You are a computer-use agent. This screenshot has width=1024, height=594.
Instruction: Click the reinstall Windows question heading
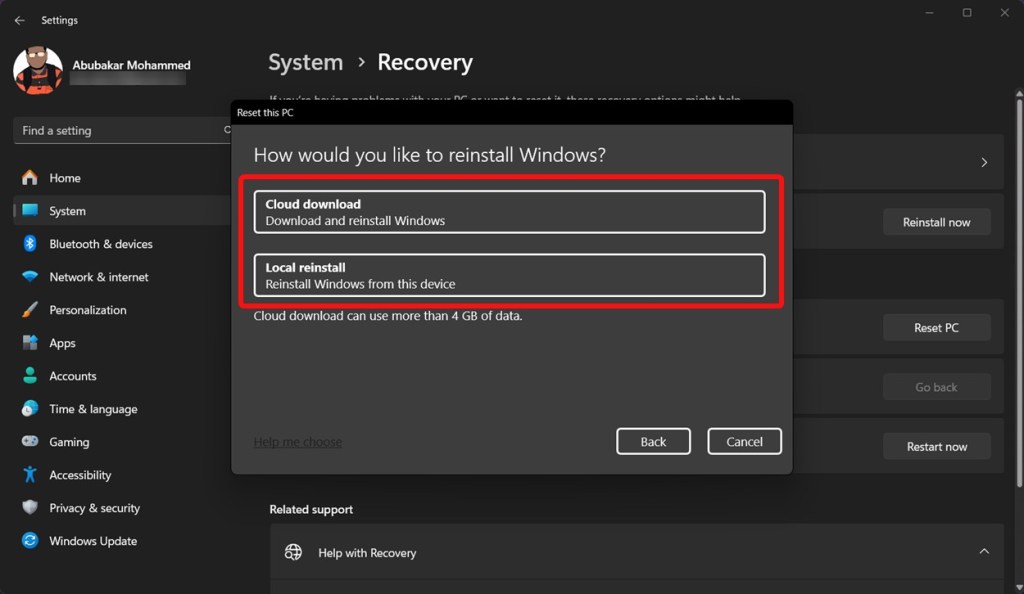(x=430, y=155)
